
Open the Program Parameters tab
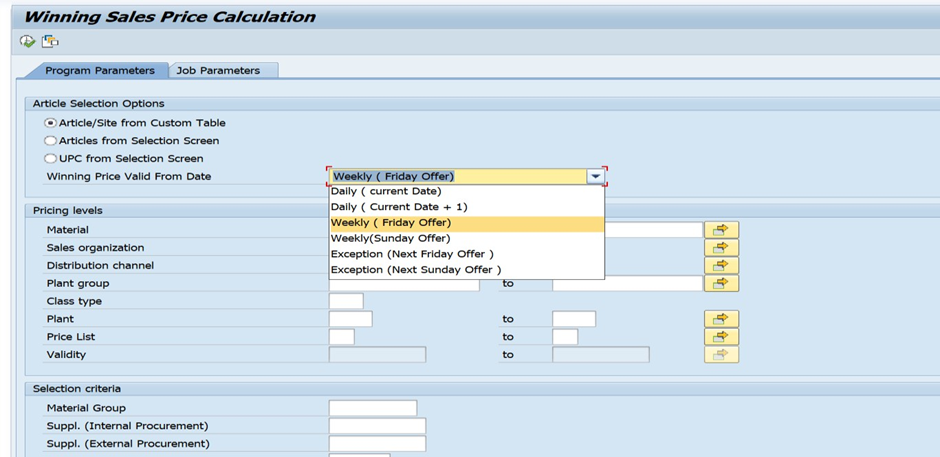99,71
